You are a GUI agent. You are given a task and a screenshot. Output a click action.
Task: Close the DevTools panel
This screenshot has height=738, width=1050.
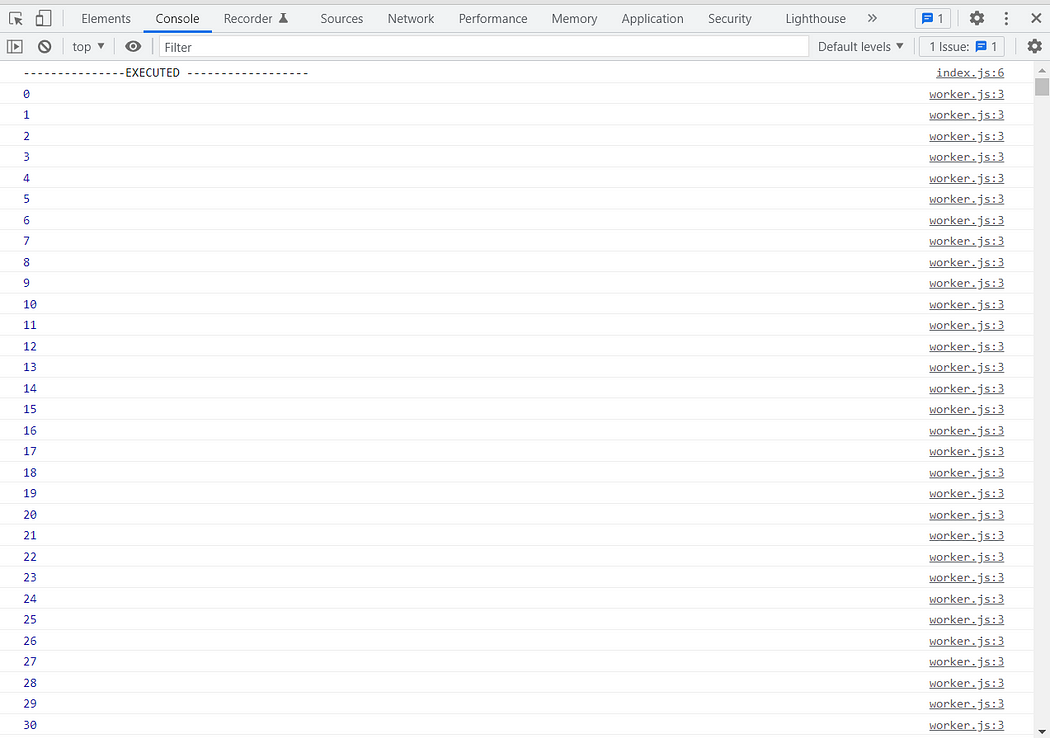pos(1036,19)
